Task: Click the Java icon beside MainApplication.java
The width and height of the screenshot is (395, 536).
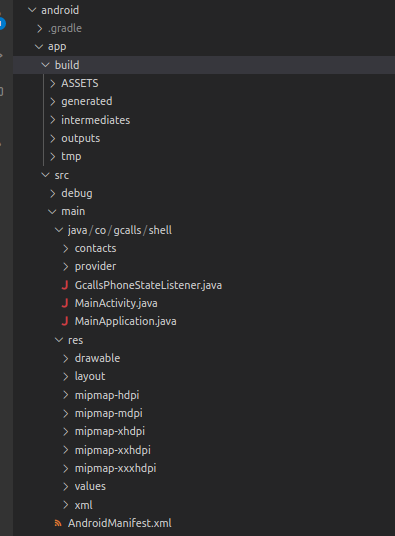Action: pos(65,321)
